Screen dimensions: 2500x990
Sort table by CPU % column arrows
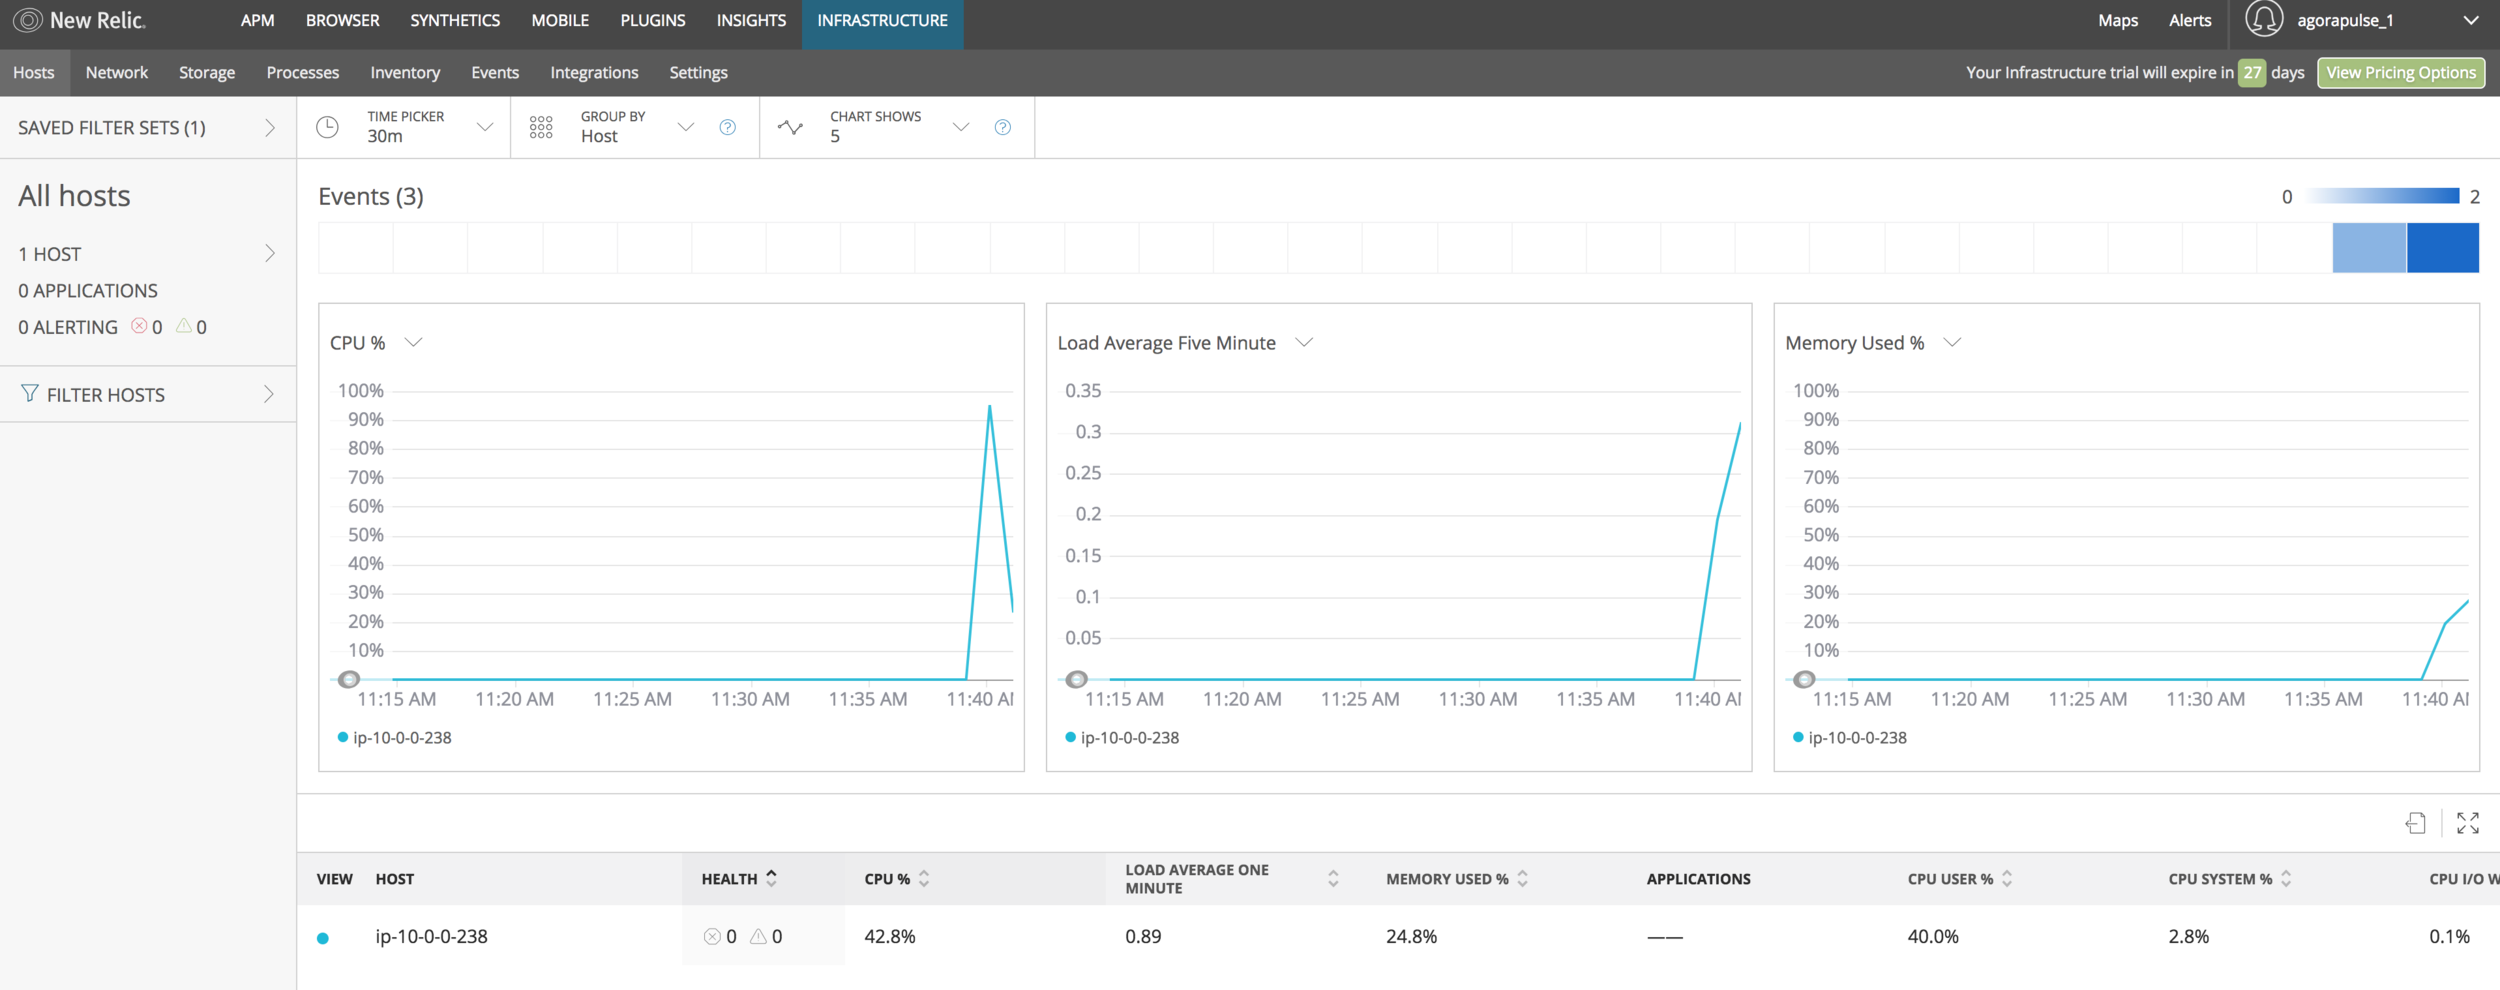click(924, 879)
